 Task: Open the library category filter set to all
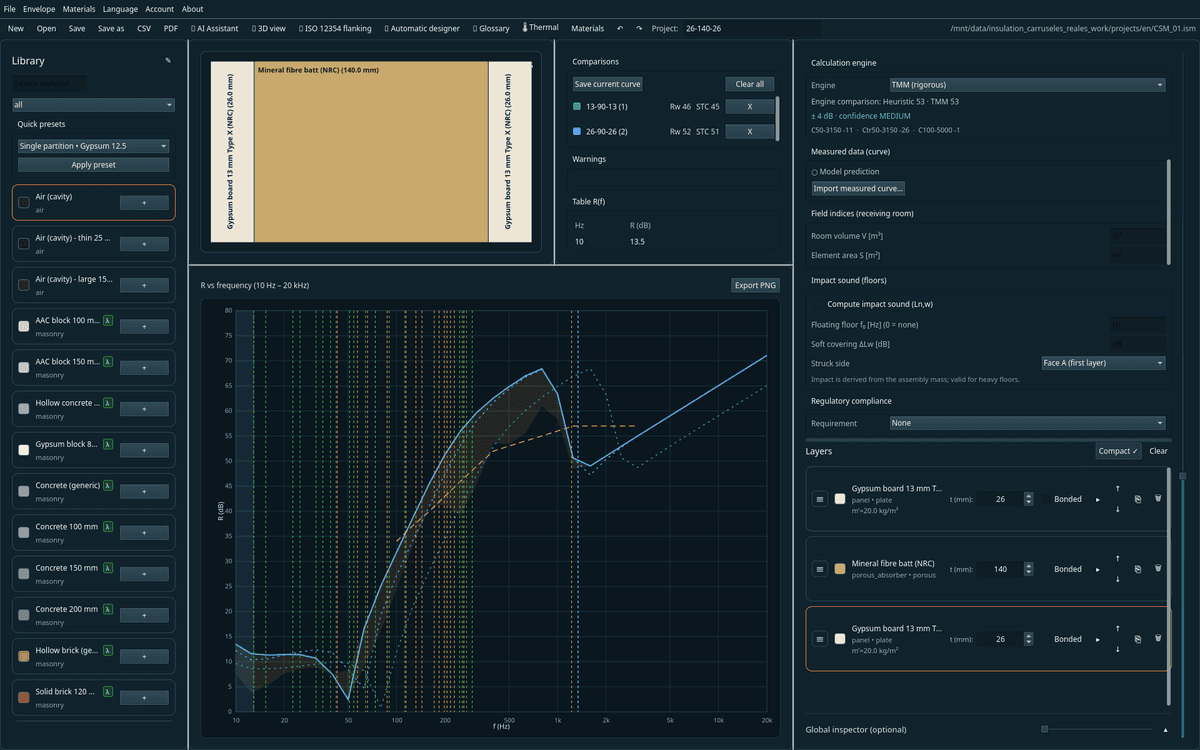point(94,104)
